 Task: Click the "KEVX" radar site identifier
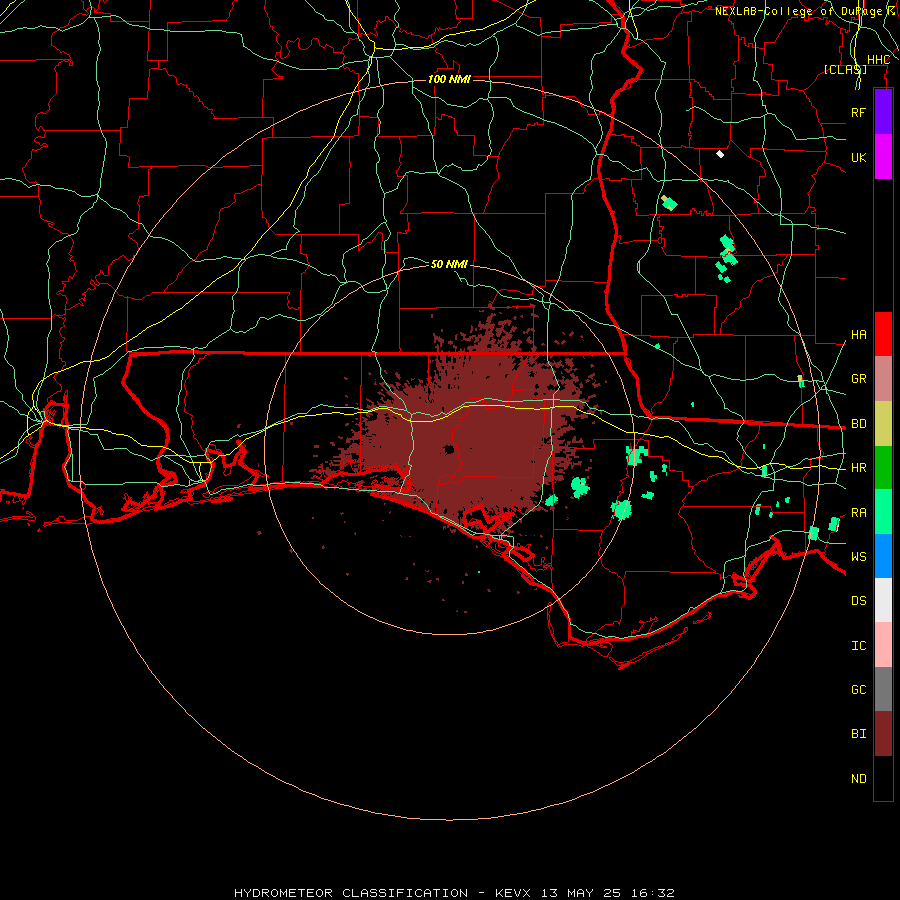(x=515, y=893)
